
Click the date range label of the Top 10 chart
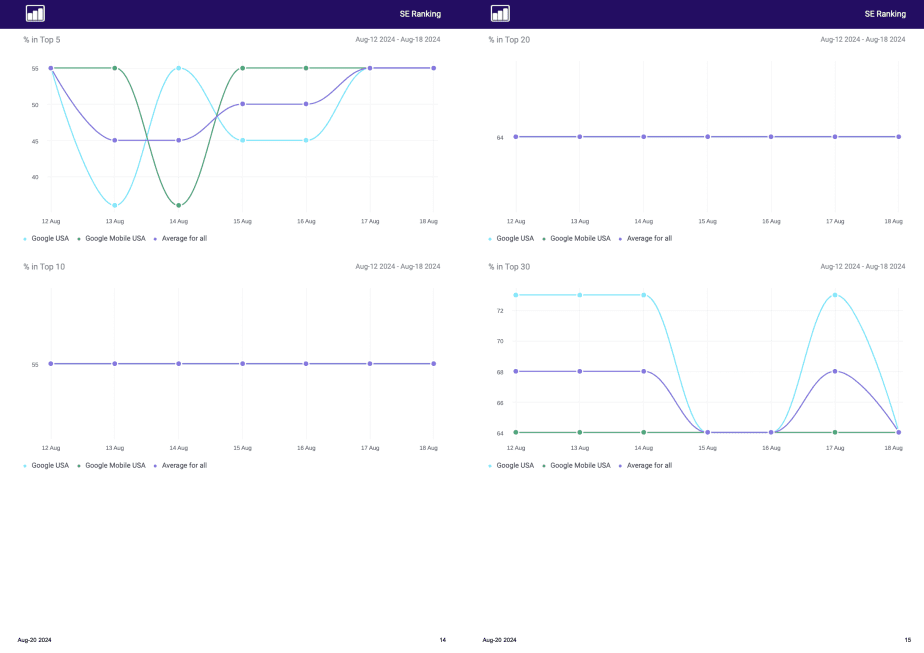coord(398,266)
